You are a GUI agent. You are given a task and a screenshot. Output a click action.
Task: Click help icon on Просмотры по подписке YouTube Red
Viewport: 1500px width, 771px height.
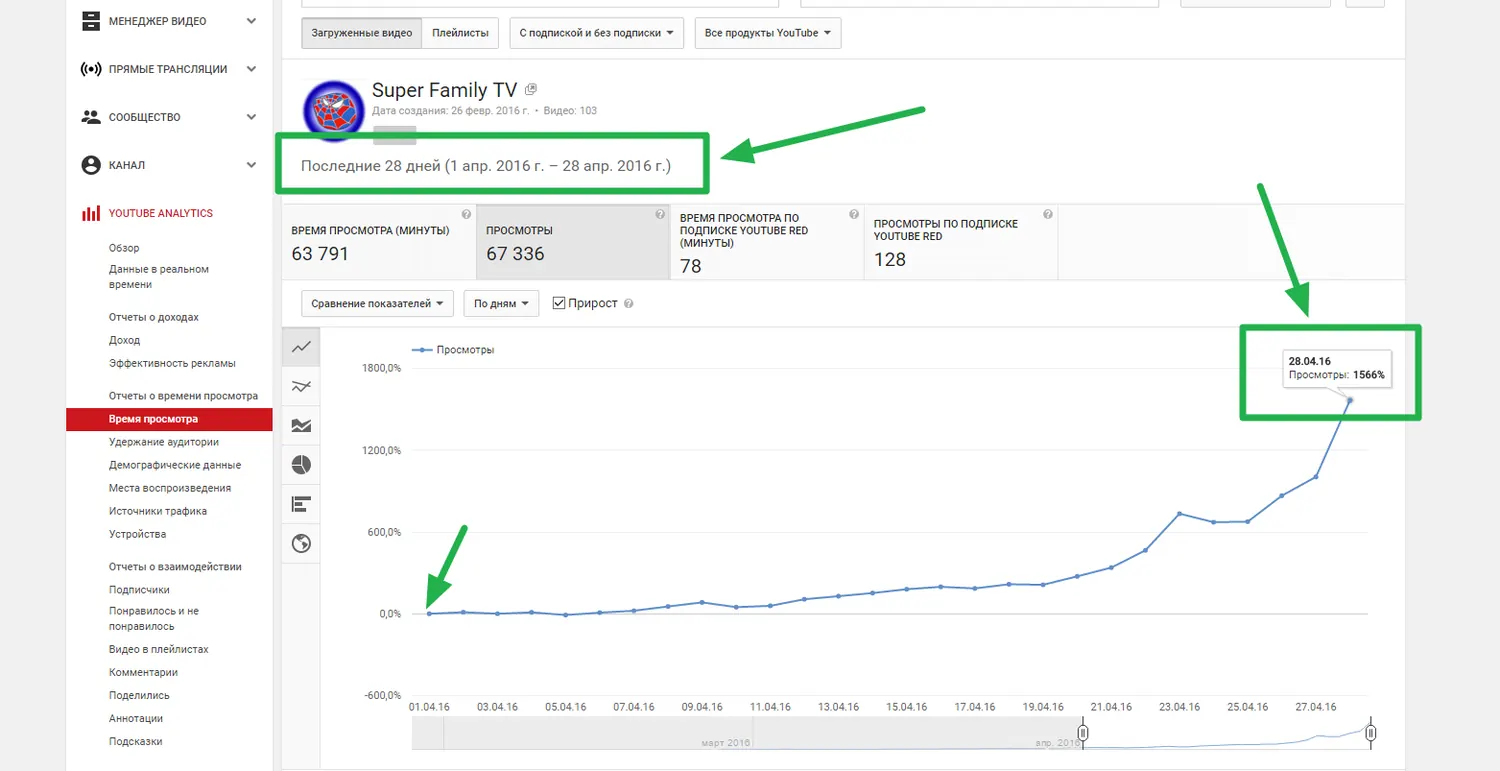click(1048, 214)
